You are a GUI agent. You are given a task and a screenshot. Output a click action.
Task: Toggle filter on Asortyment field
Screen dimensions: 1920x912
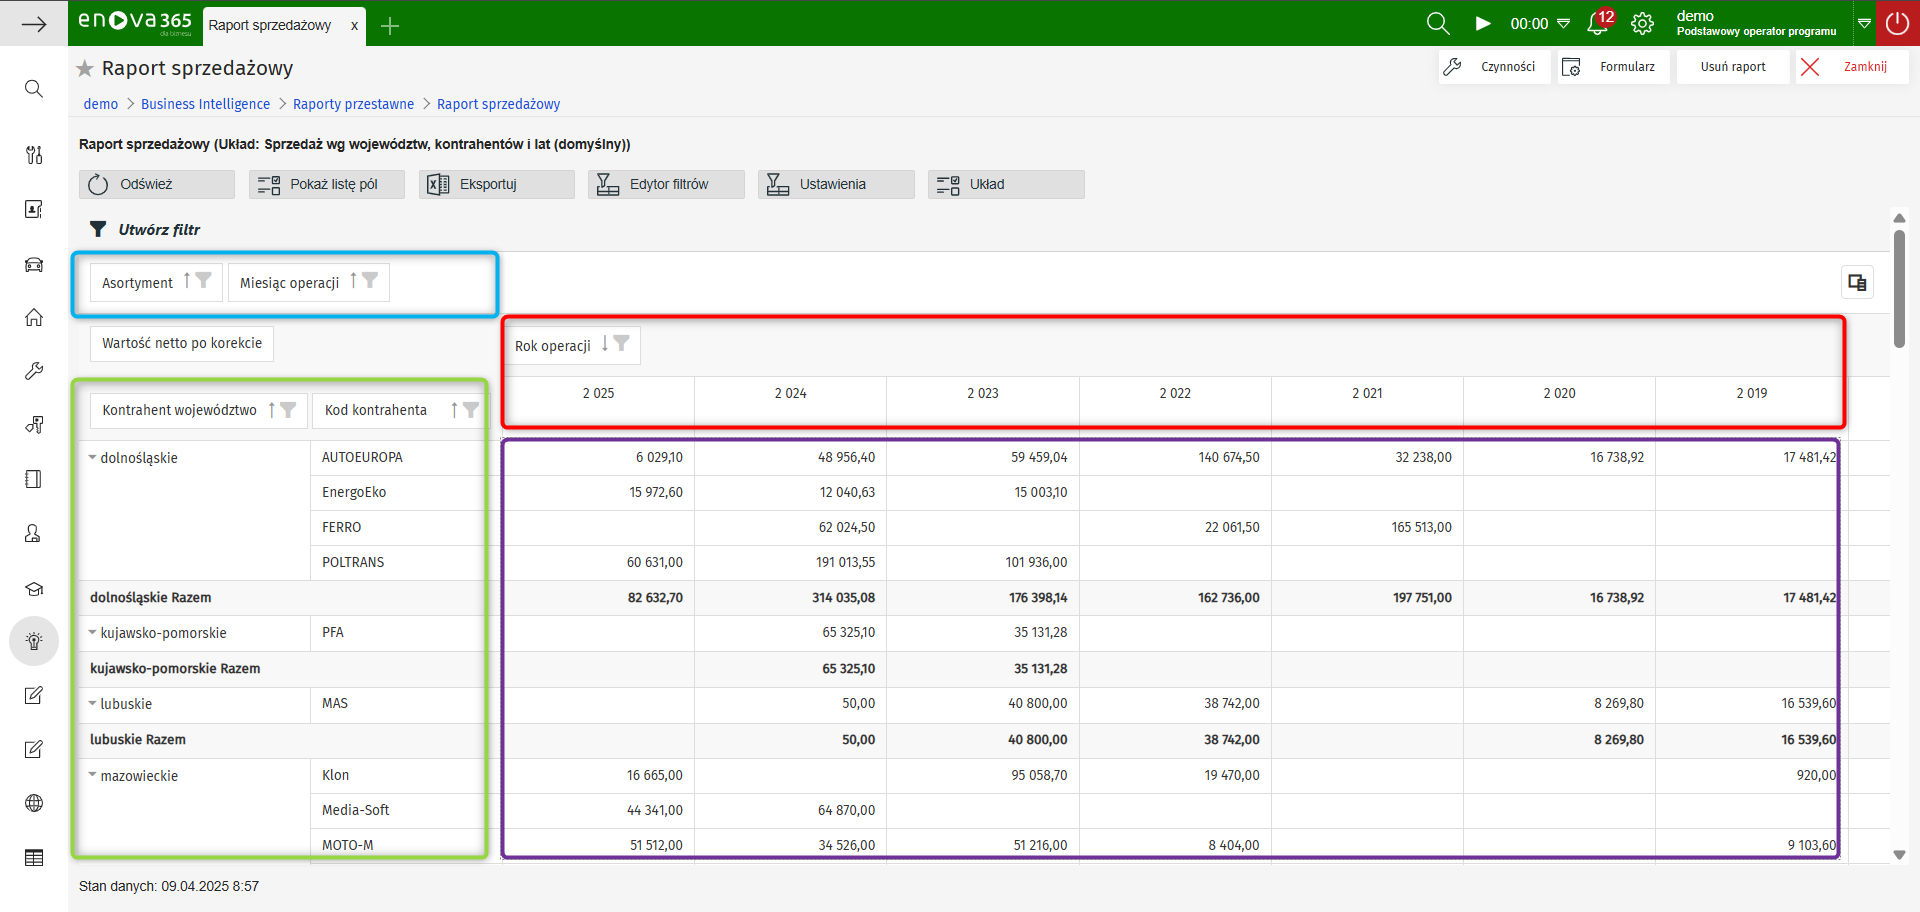(204, 281)
